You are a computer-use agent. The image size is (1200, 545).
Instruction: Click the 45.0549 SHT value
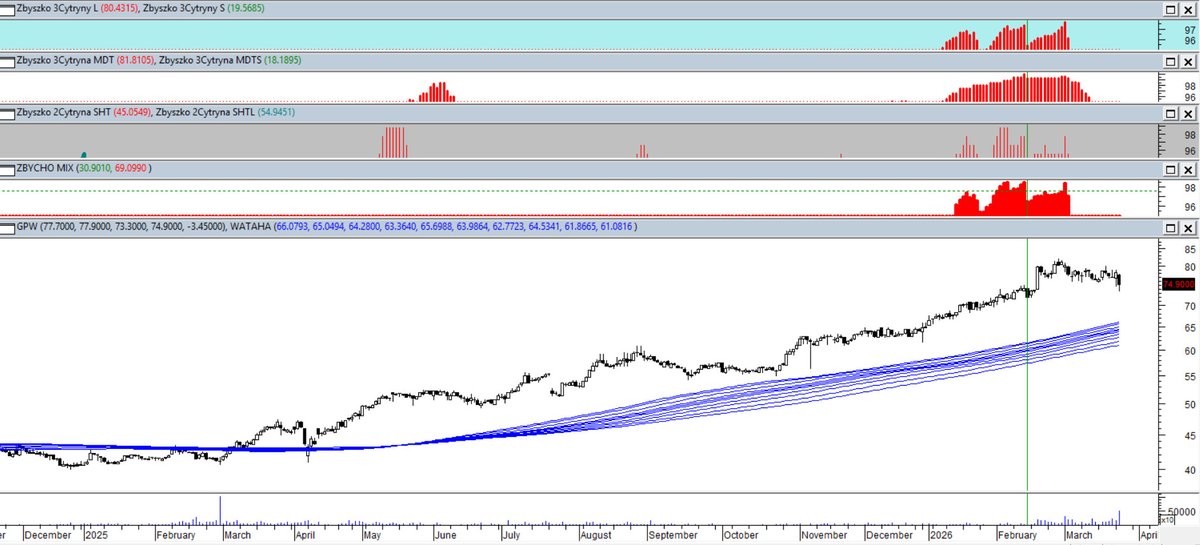click(131, 114)
